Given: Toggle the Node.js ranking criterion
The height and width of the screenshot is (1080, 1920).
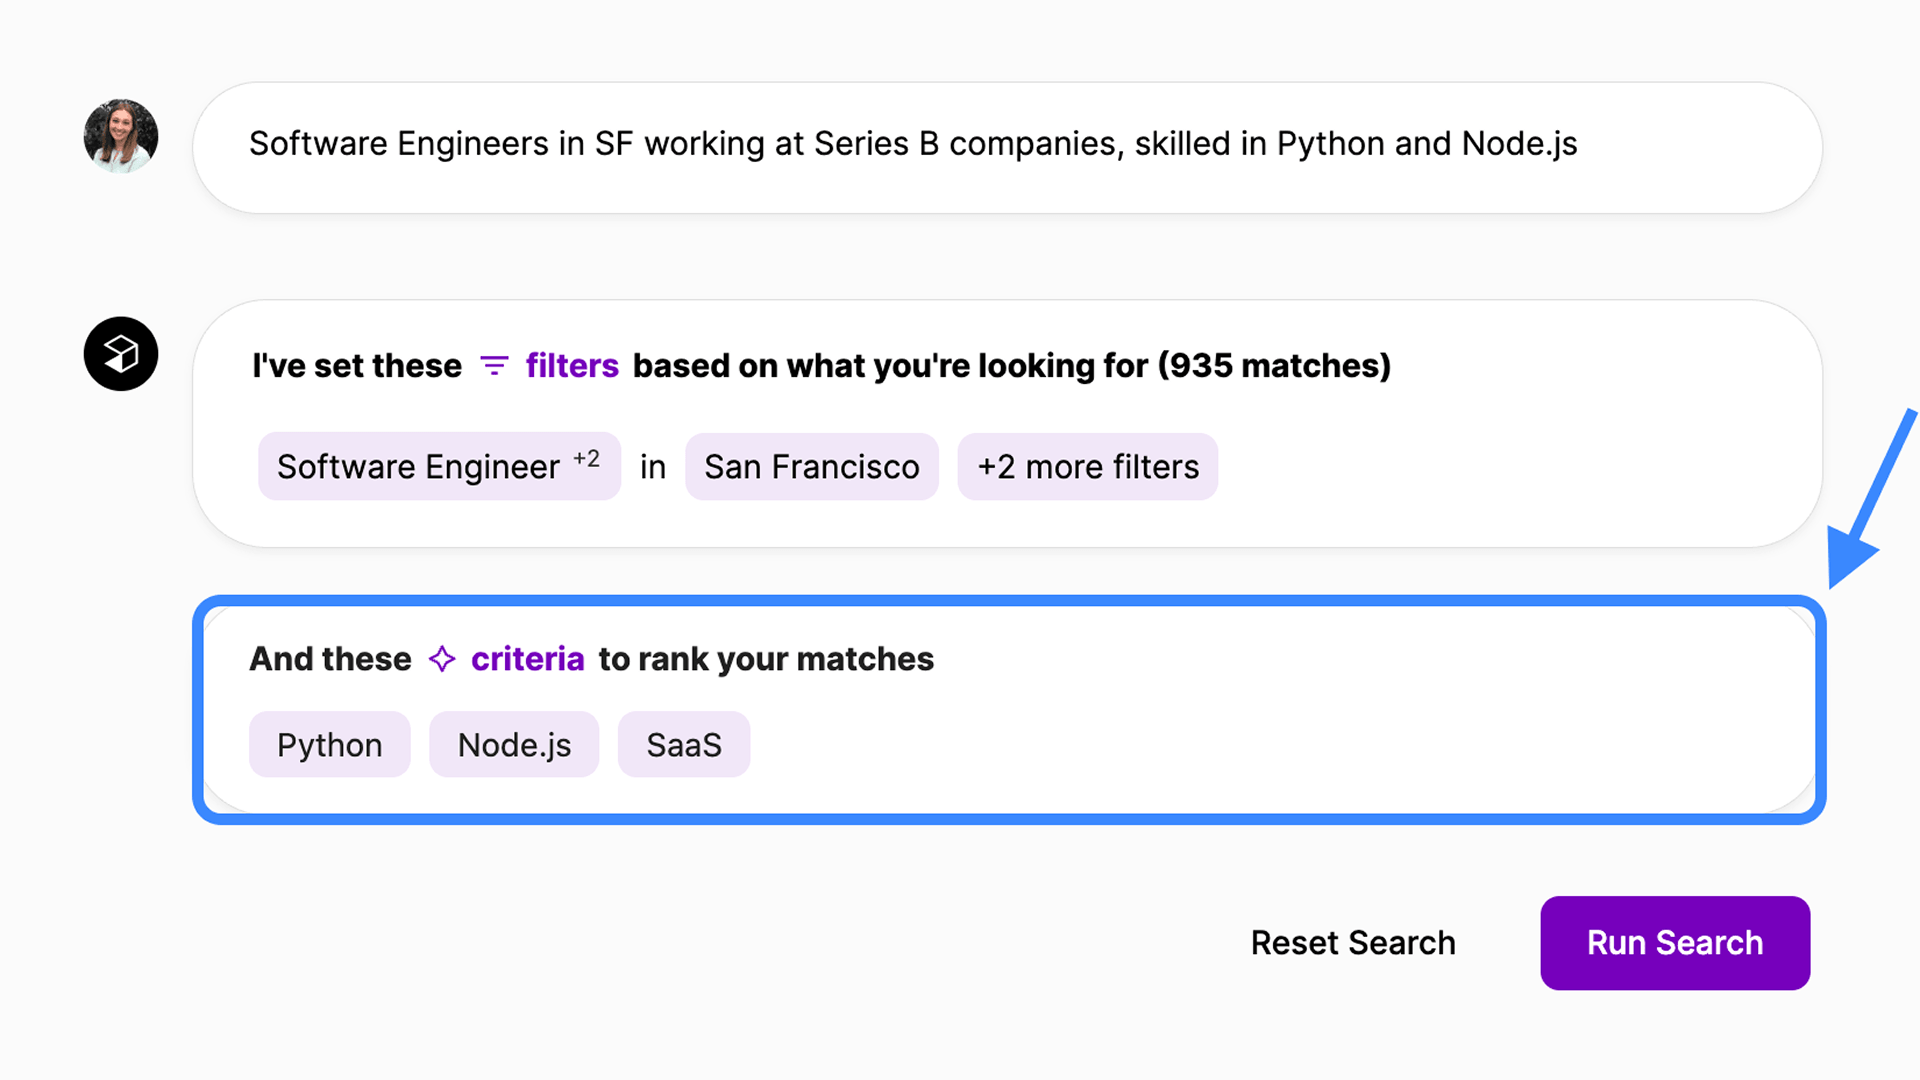Looking at the screenshot, I should pyautogui.click(x=514, y=745).
